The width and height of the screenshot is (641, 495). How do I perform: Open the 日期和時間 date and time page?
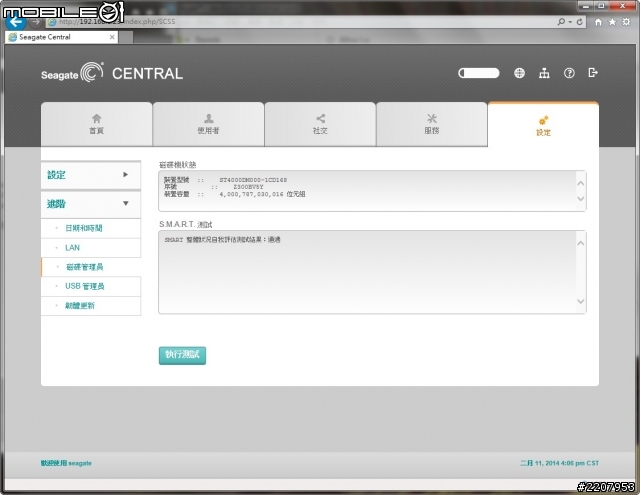(91, 228)
